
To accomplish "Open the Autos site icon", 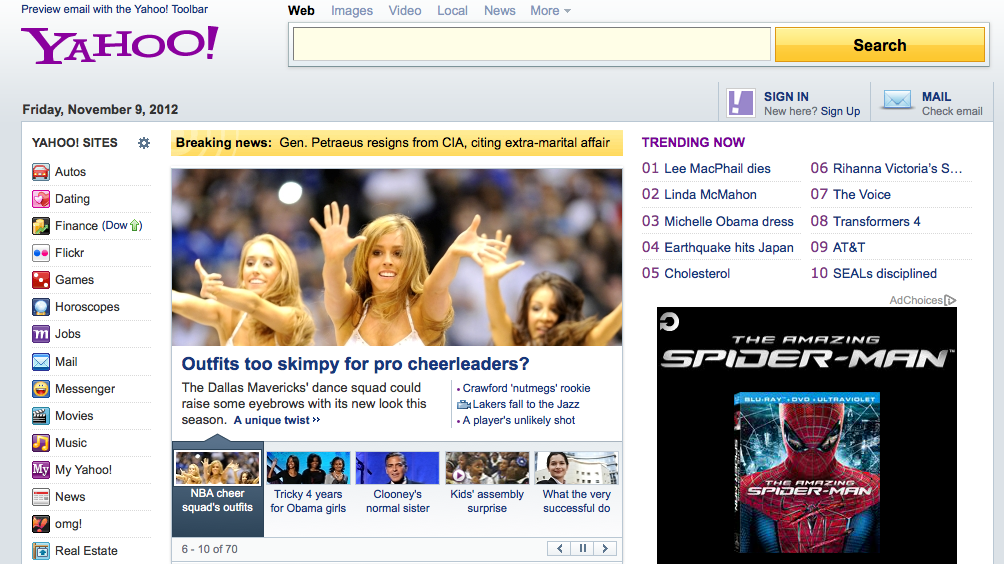I will [x=41, y=172].
